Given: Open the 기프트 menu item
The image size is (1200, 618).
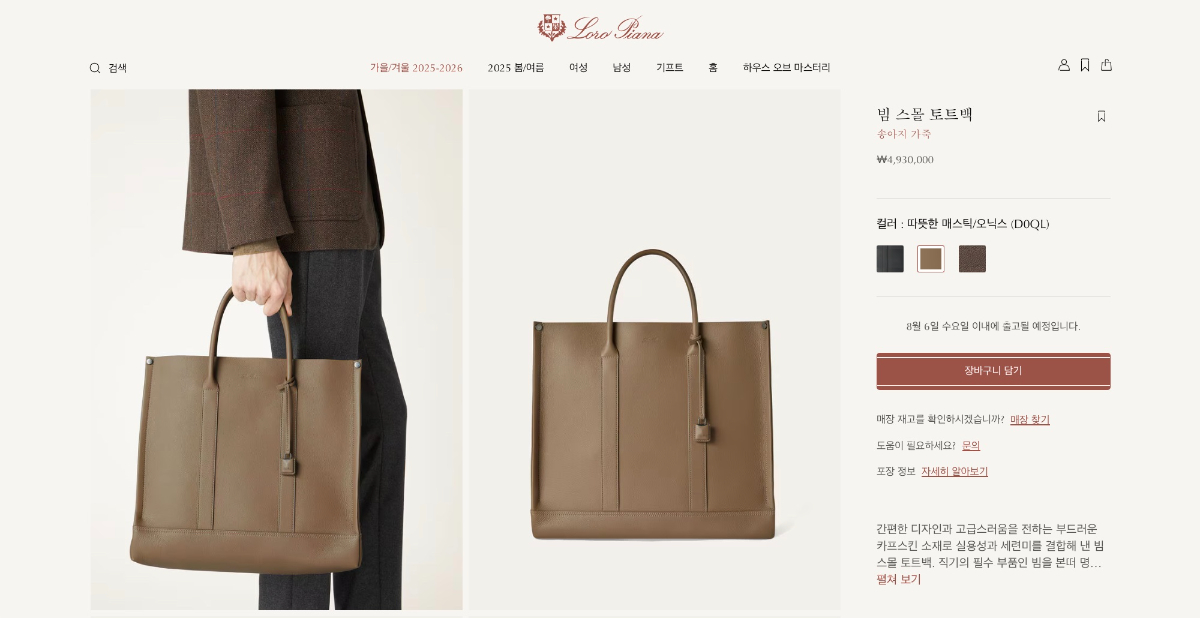Looking at the screenshot, I should pyautogui.click(x=669, y=68).
